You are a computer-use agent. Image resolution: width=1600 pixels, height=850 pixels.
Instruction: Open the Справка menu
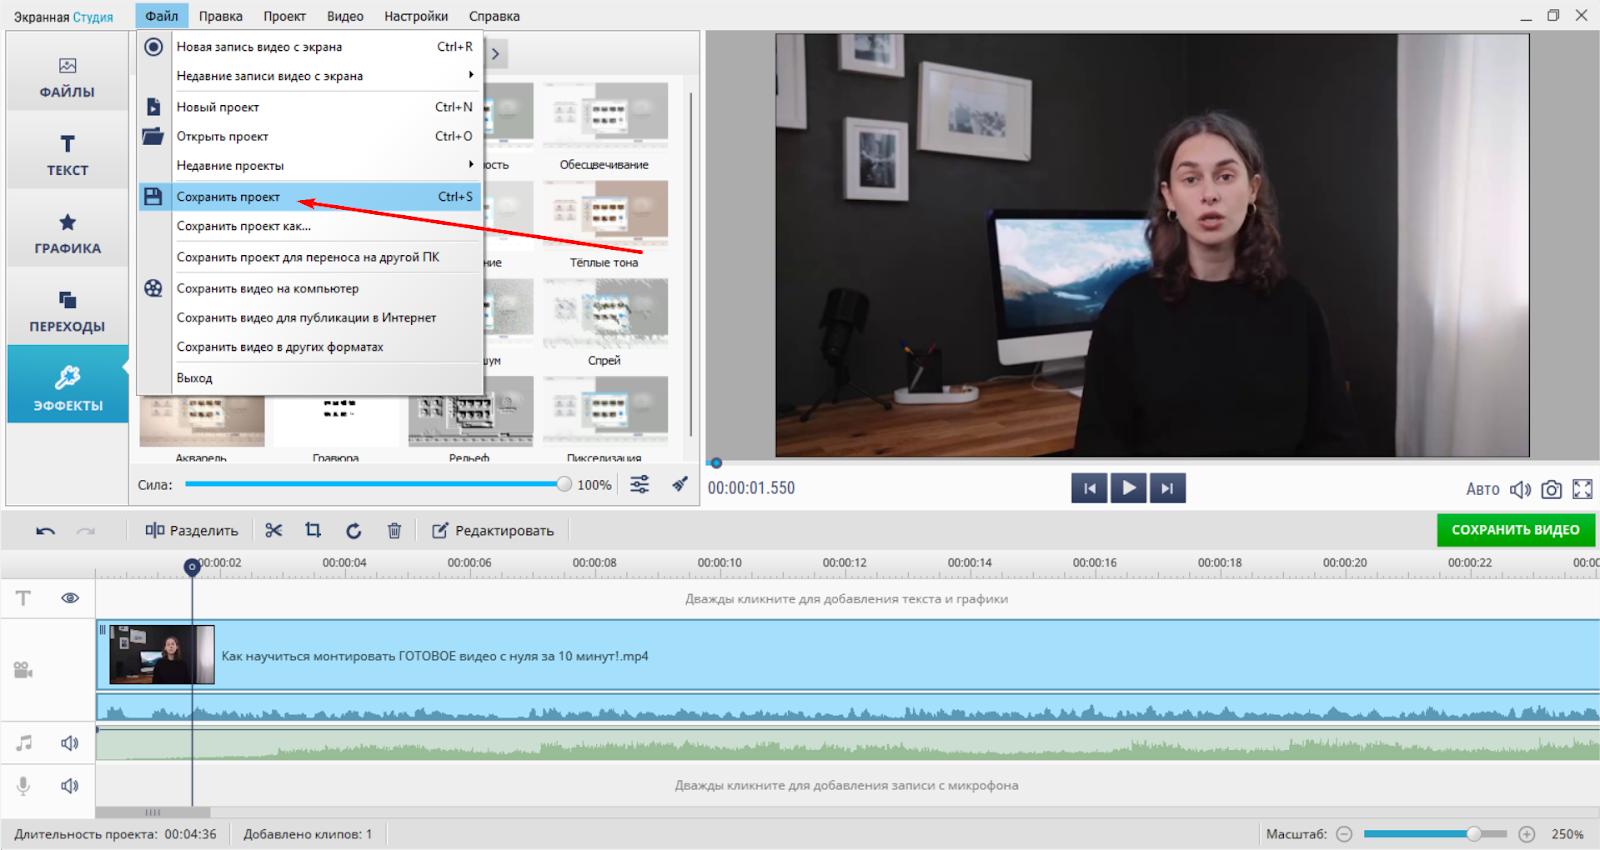point(494,16)
